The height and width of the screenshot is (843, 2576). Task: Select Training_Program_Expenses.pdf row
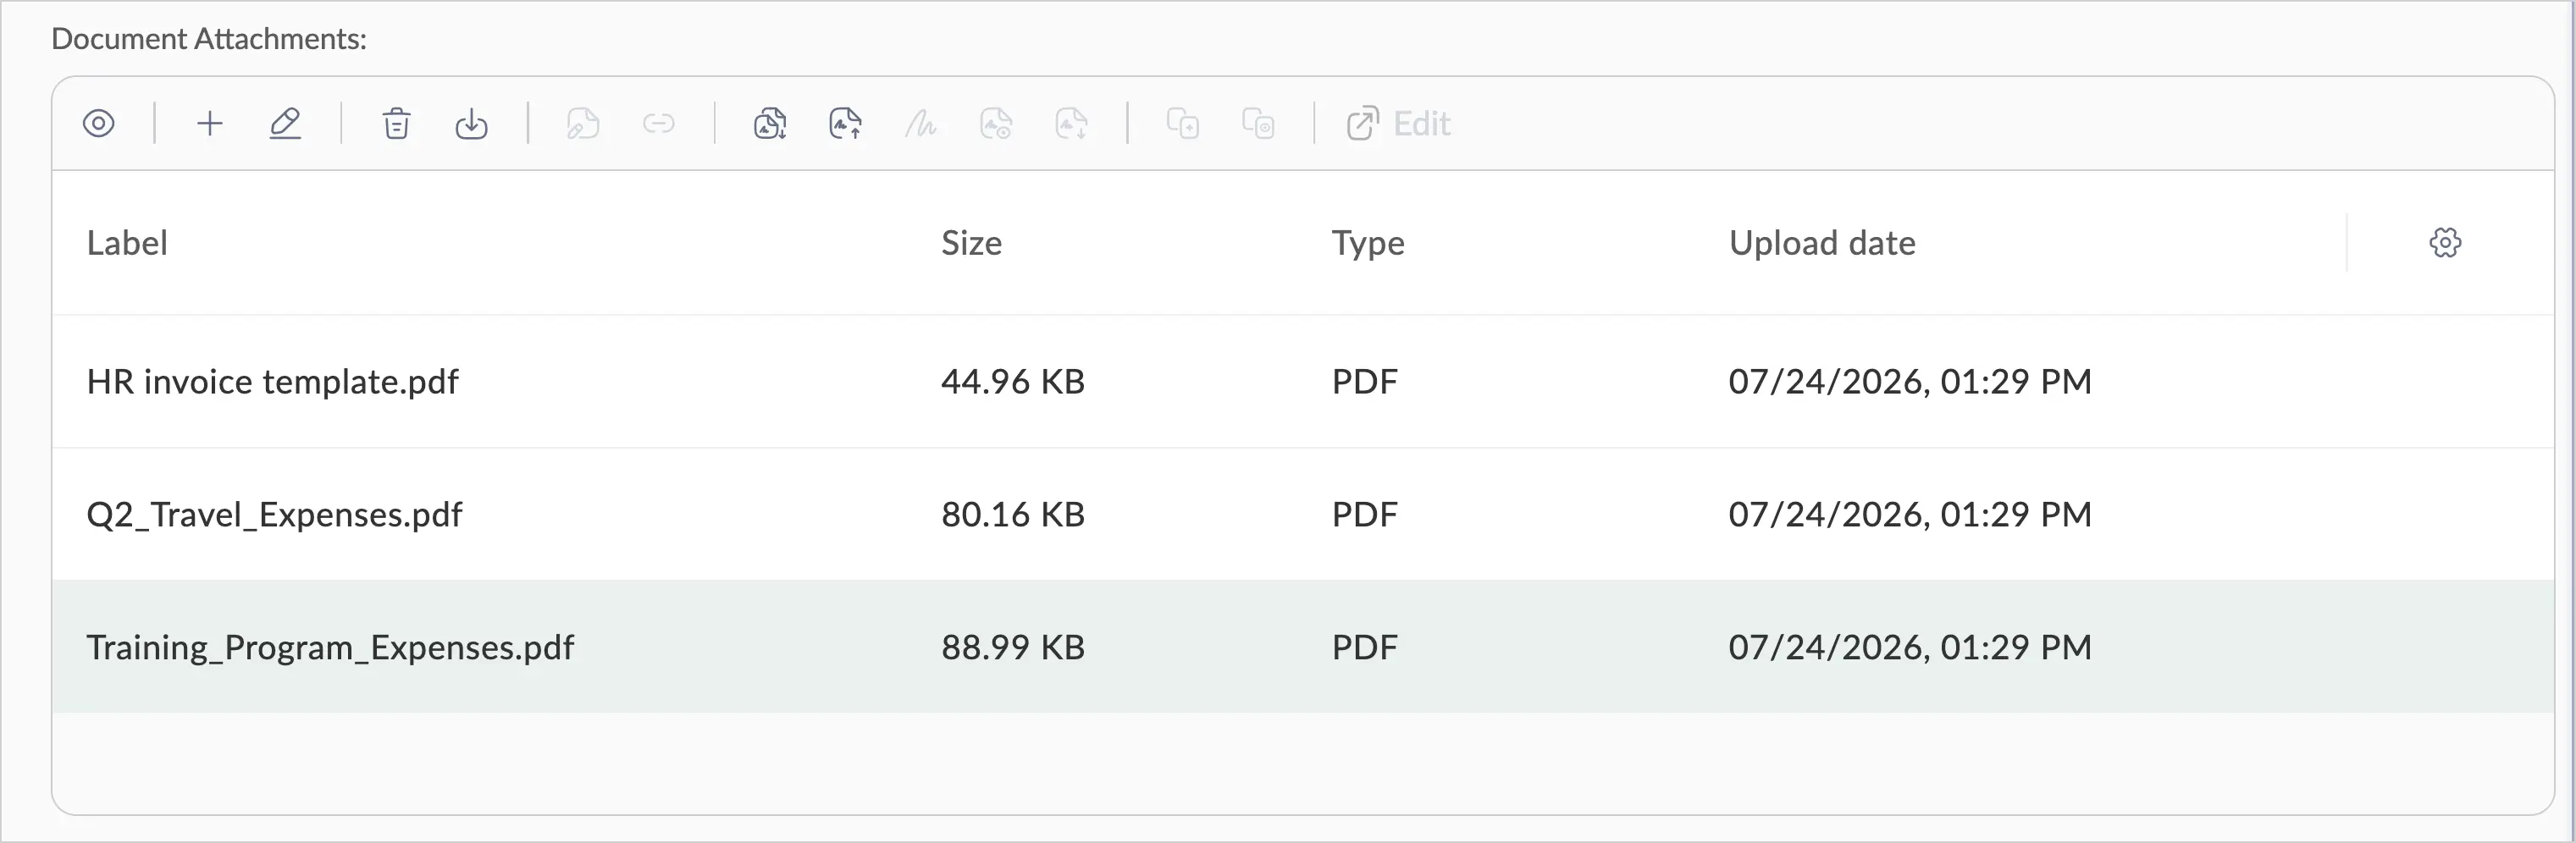coord(1303,647)
